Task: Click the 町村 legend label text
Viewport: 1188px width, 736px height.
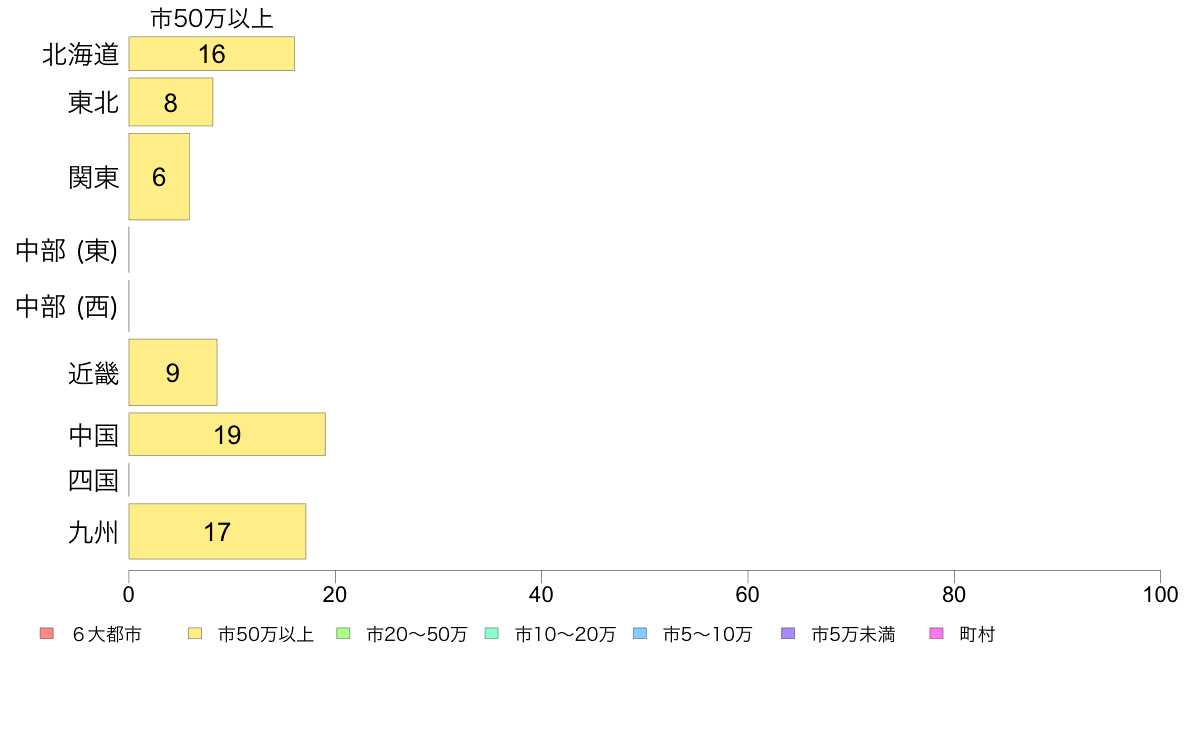Action: (x=977, y=634)
